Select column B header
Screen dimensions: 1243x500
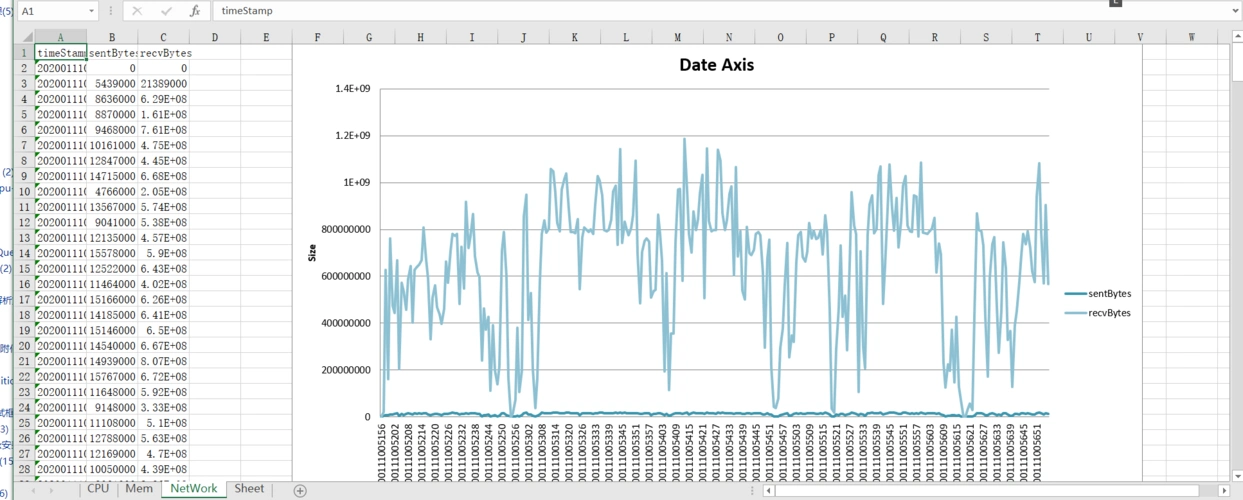tap(112, 37)
